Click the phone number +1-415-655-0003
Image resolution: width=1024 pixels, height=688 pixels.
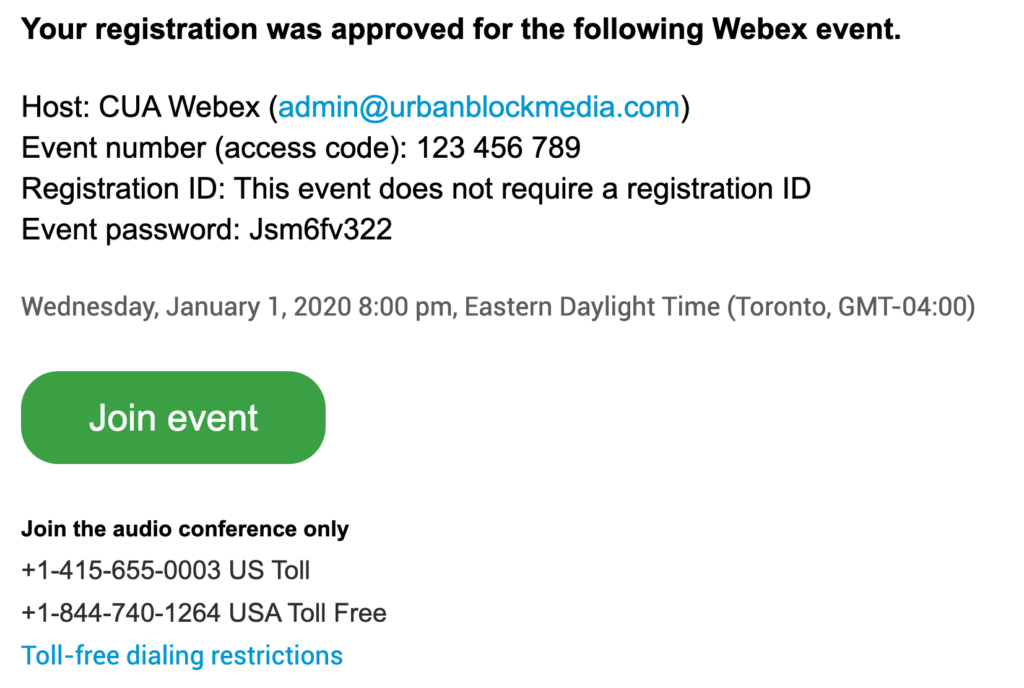121,571
